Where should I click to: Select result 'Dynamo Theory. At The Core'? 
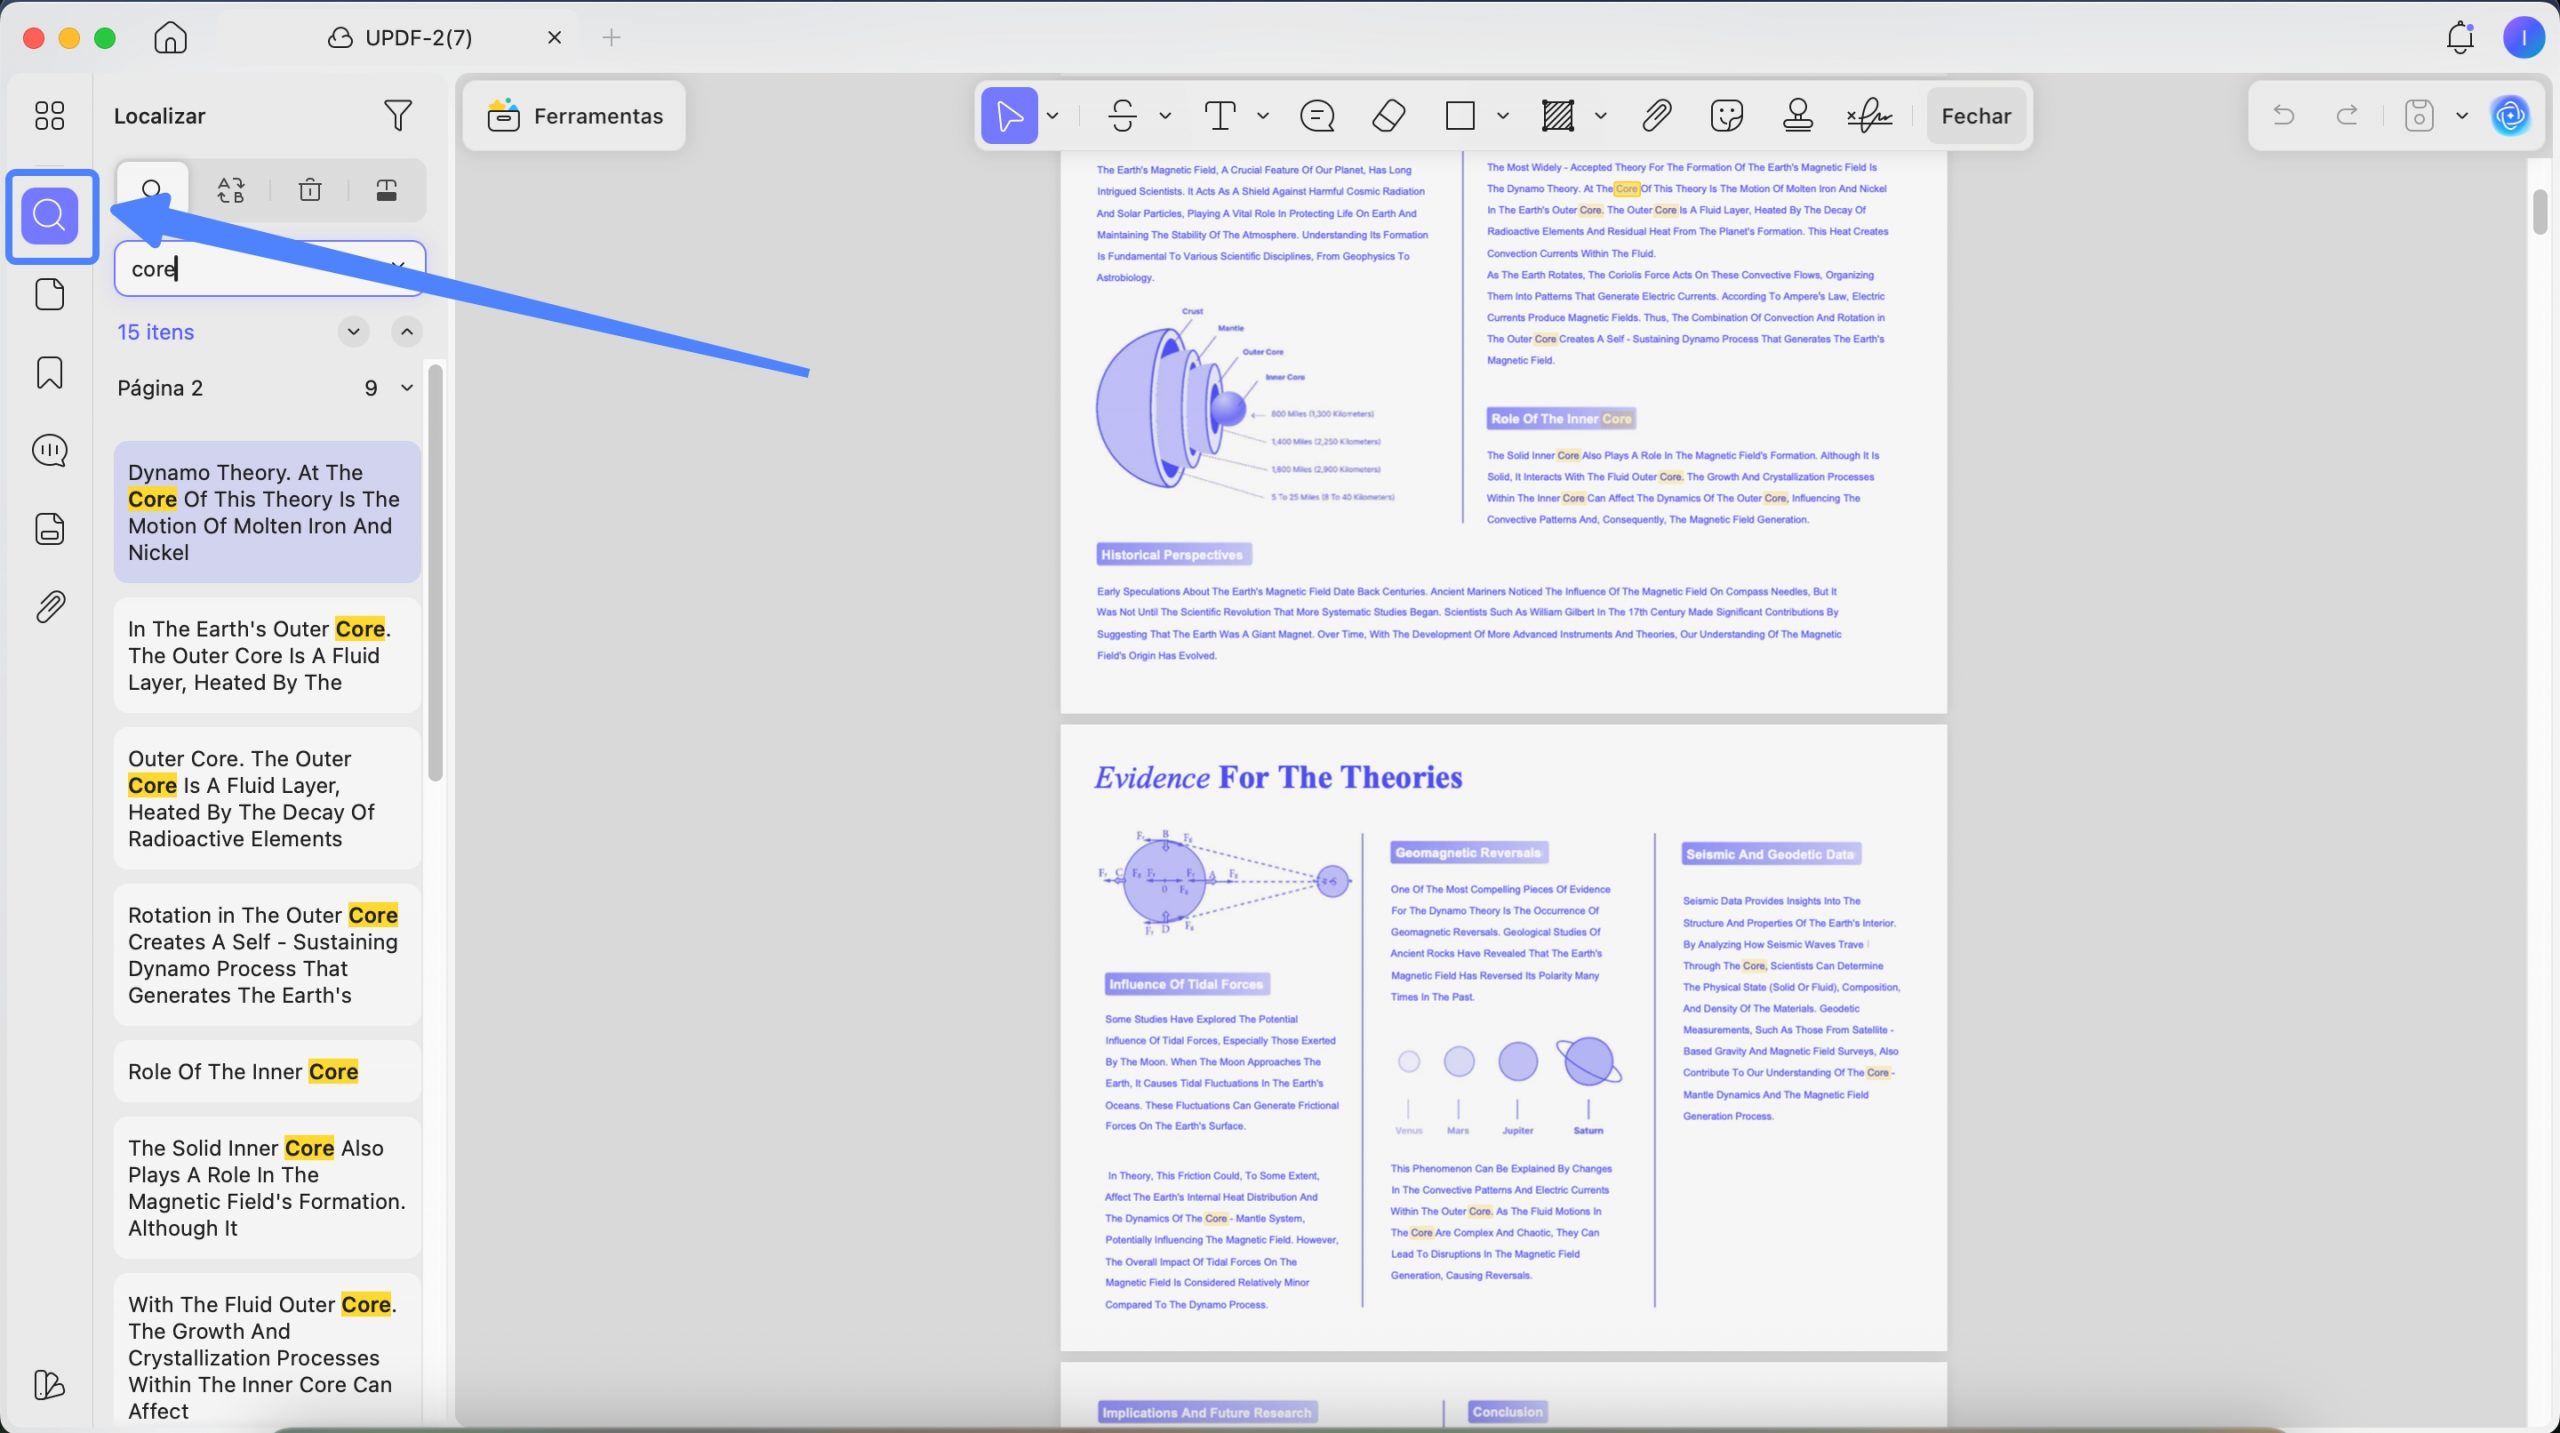[267, 512]
